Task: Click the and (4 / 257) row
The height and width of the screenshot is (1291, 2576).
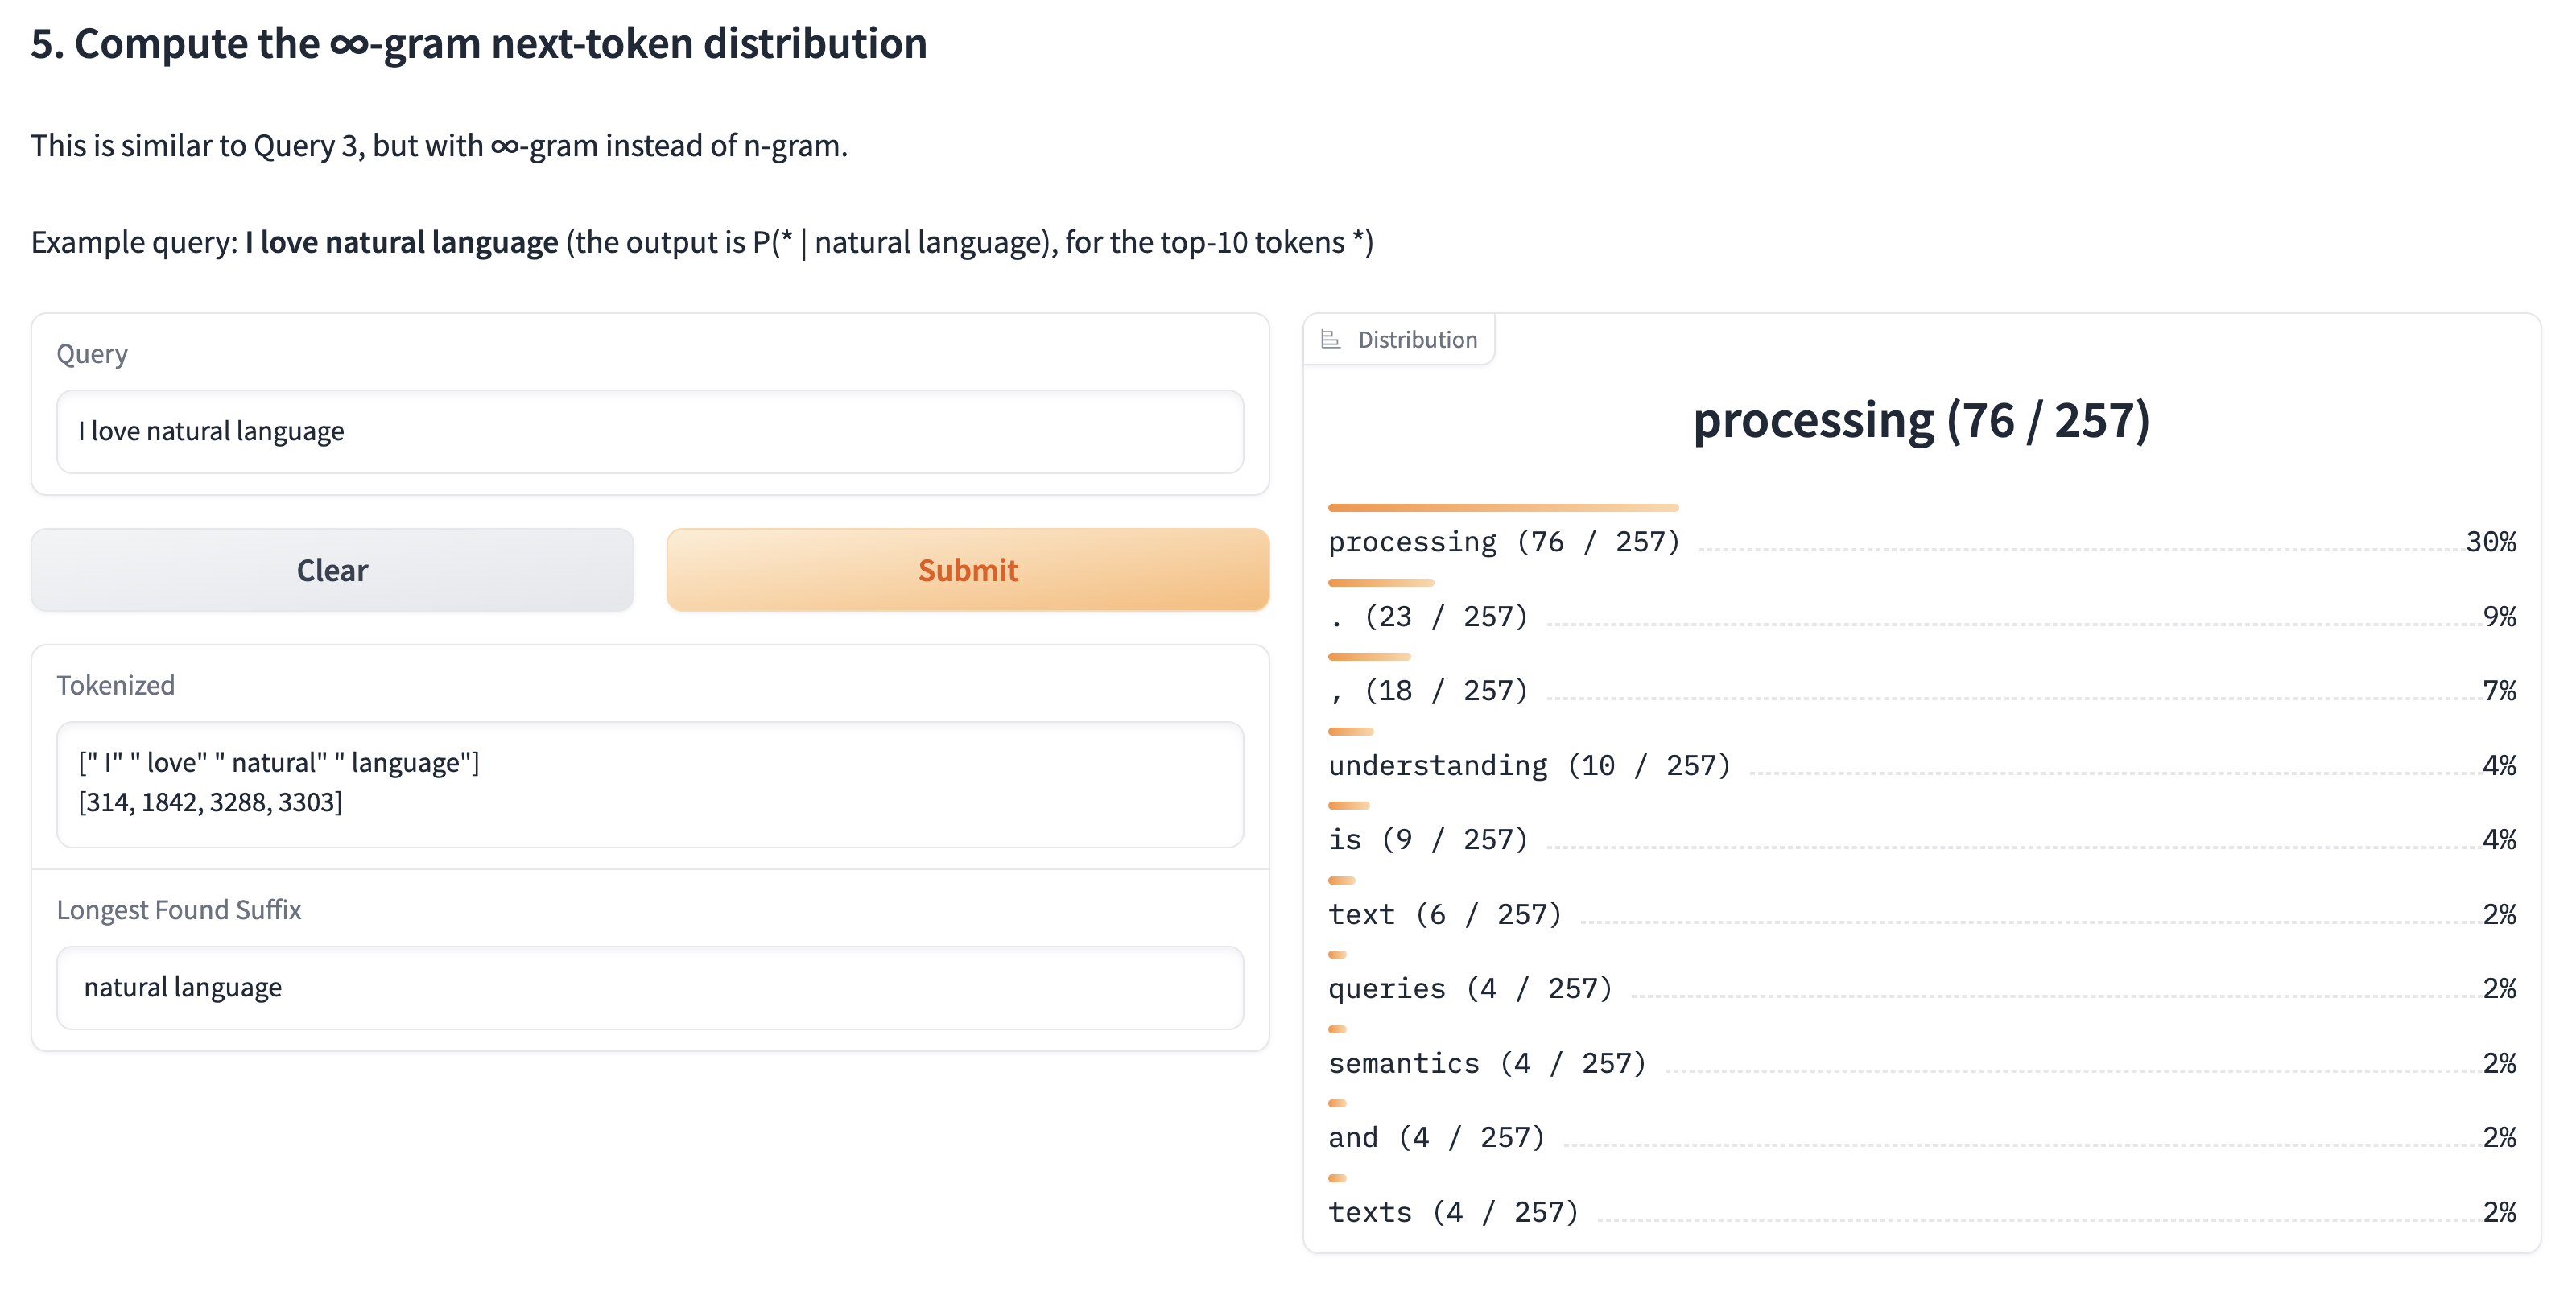Action: tap(1436, 1138)
